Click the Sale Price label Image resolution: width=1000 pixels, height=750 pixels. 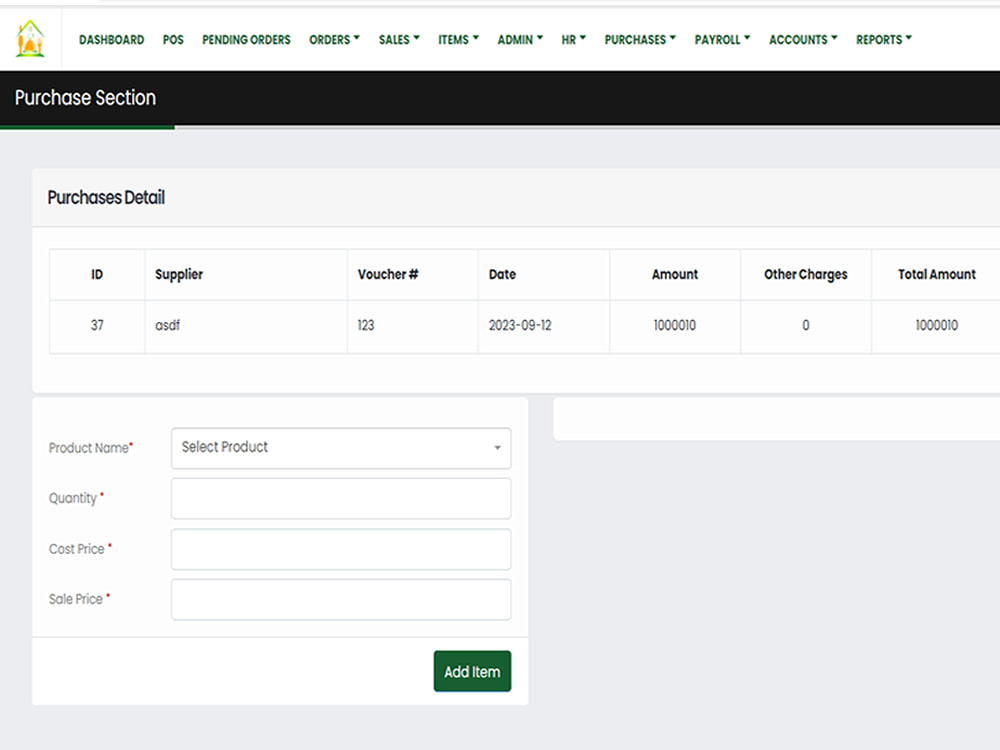click(79, 599)
